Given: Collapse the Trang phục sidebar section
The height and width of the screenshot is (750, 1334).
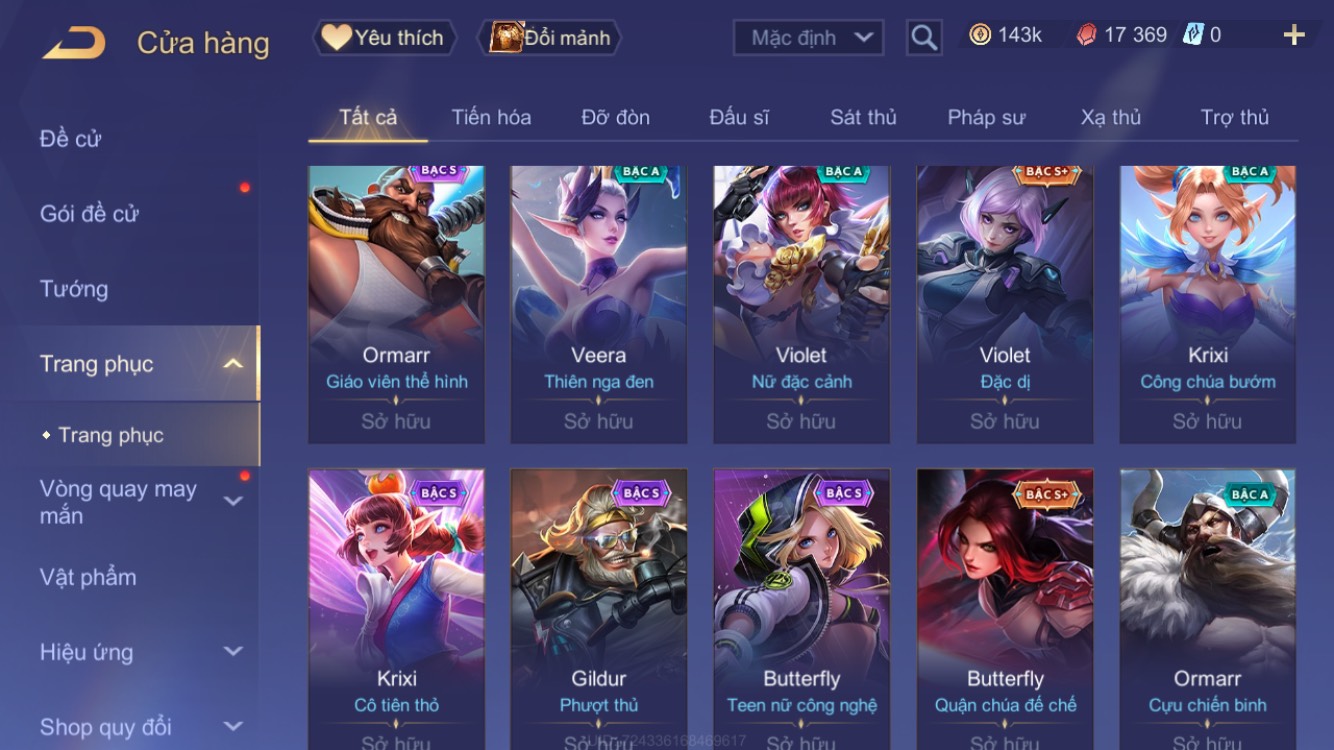Looking at the screenshot, I should coord(233,364).
